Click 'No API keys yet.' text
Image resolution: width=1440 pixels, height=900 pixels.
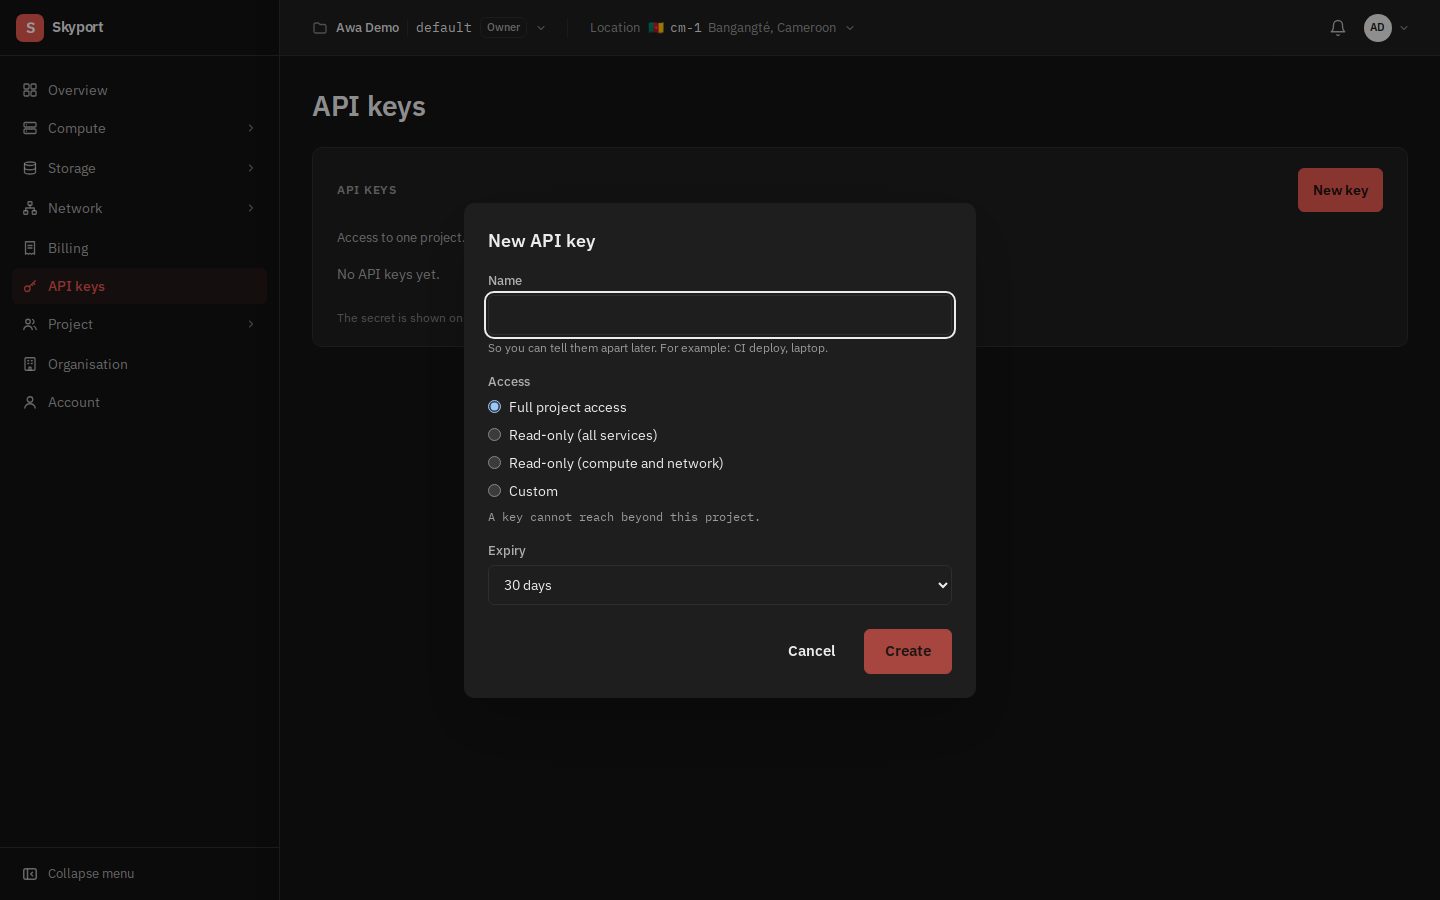click(388, 274)
